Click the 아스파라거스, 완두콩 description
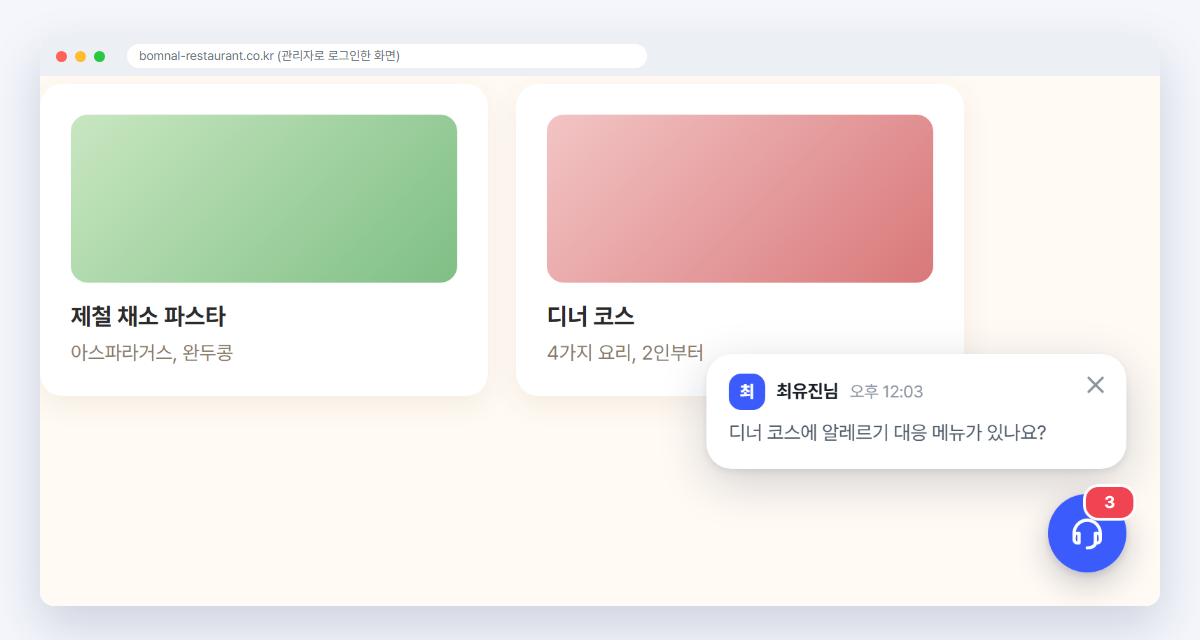The image size is (1200, 640). pyautogui.click(x=152, y=352)
